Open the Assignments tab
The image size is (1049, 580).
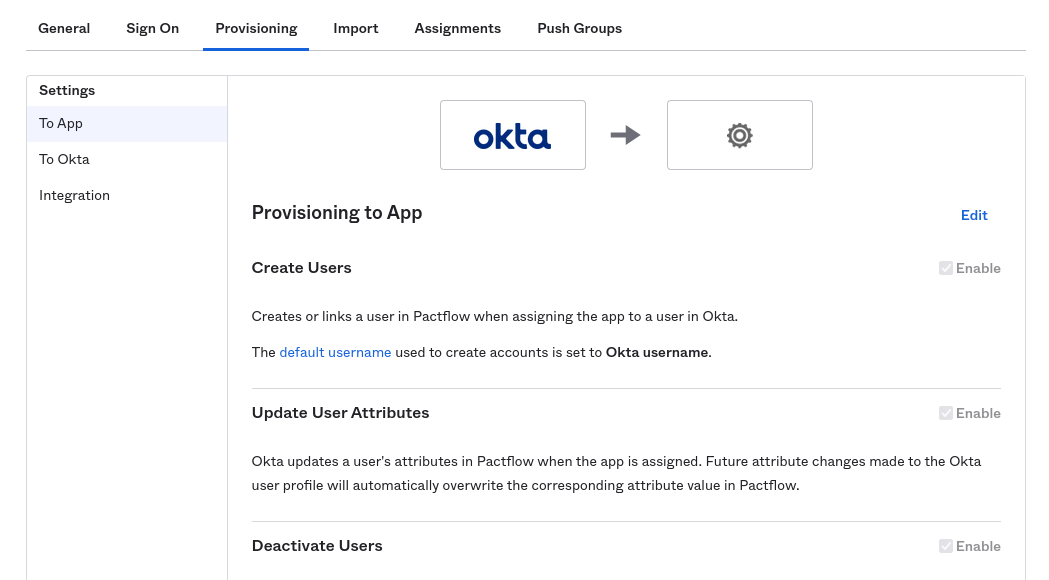(x=457, y=28)
